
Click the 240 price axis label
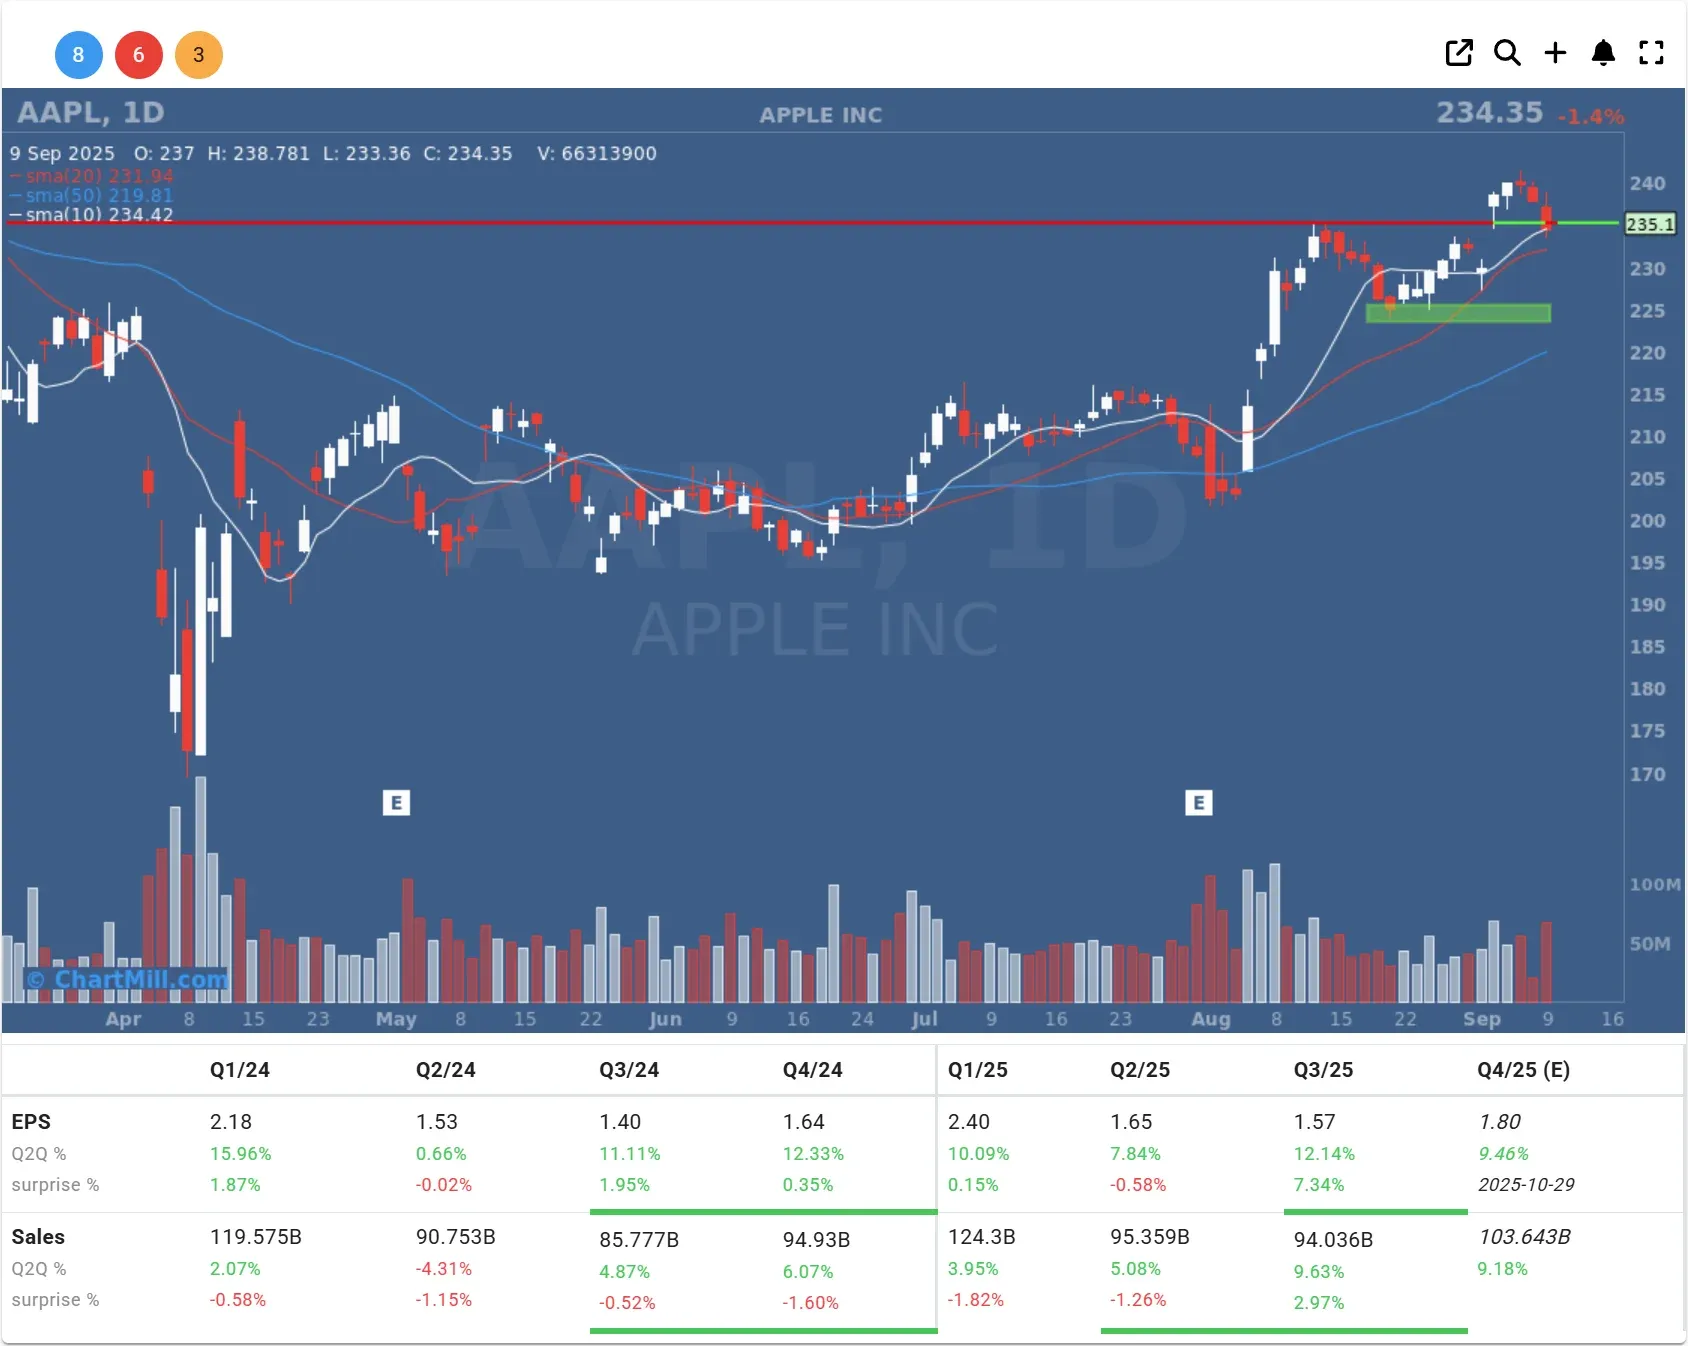(1647, 184)
